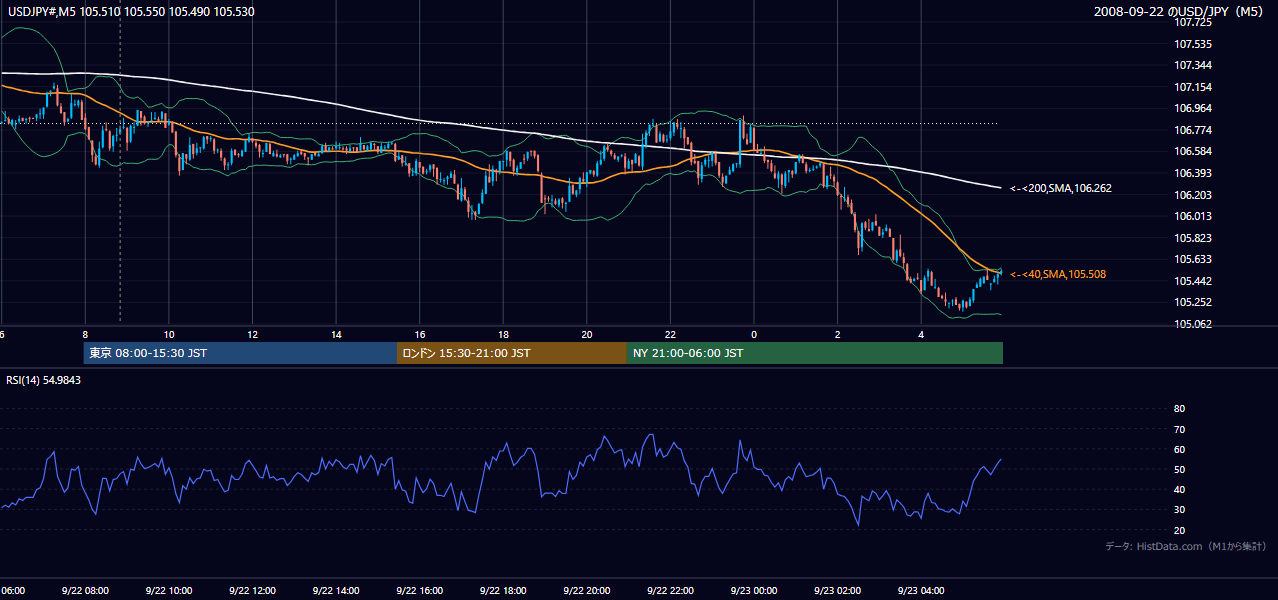Image resolution: width=1278 pixels, height=600 pixels.
Task: Click the 9/23 00:00 time label
Action: click(753, 590)
